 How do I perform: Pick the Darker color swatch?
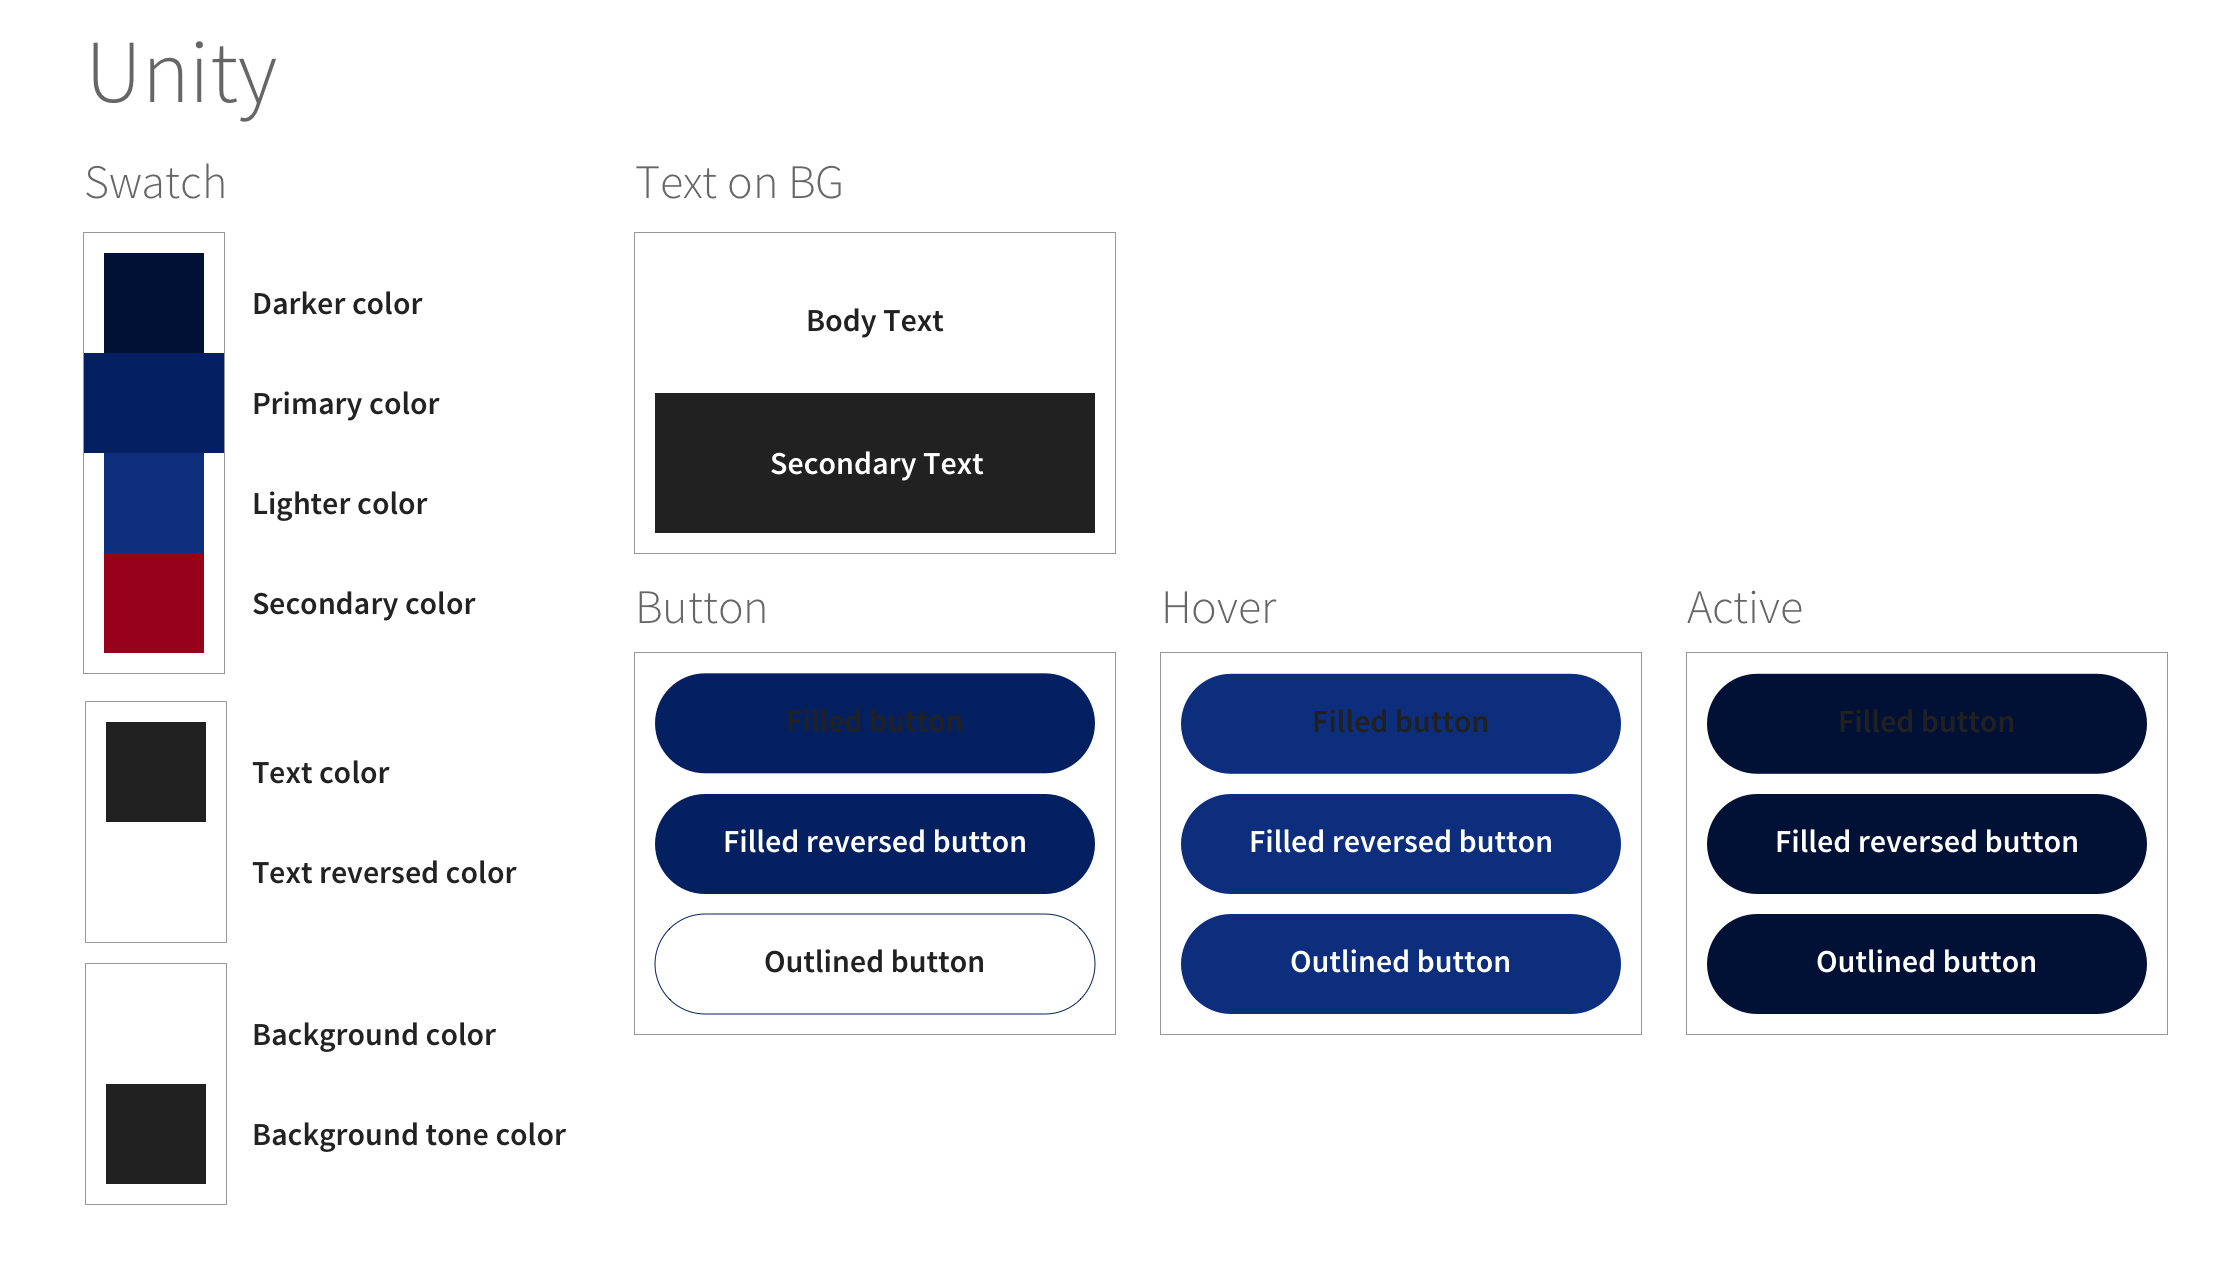(154, 303)
